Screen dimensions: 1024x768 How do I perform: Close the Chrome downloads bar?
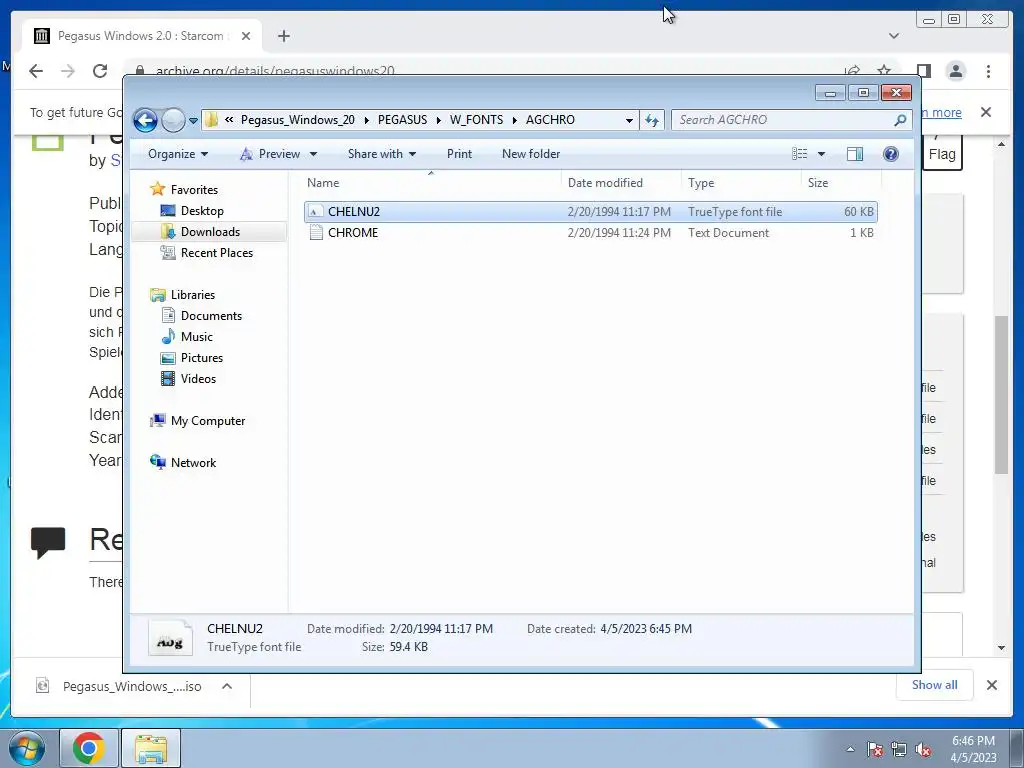(x=991, y=685)
